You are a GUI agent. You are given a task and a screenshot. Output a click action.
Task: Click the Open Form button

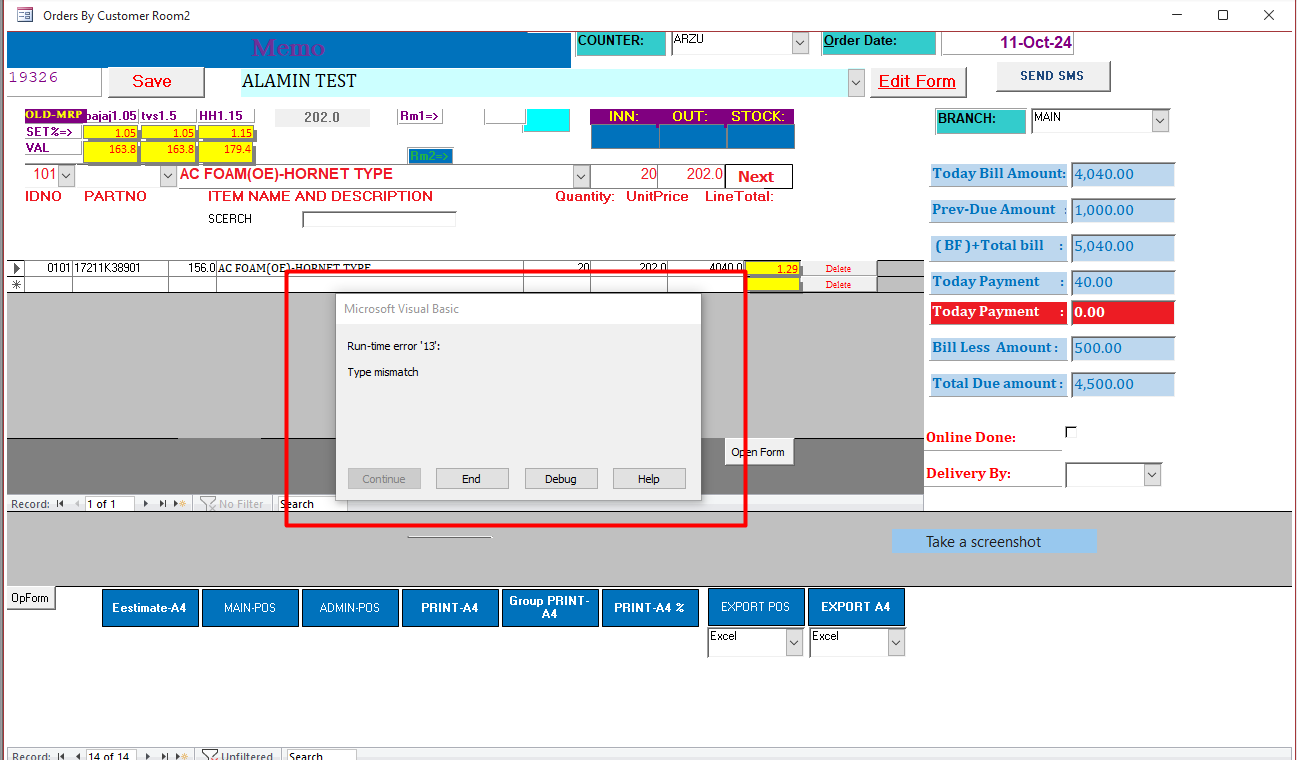(x=758, y=452)
